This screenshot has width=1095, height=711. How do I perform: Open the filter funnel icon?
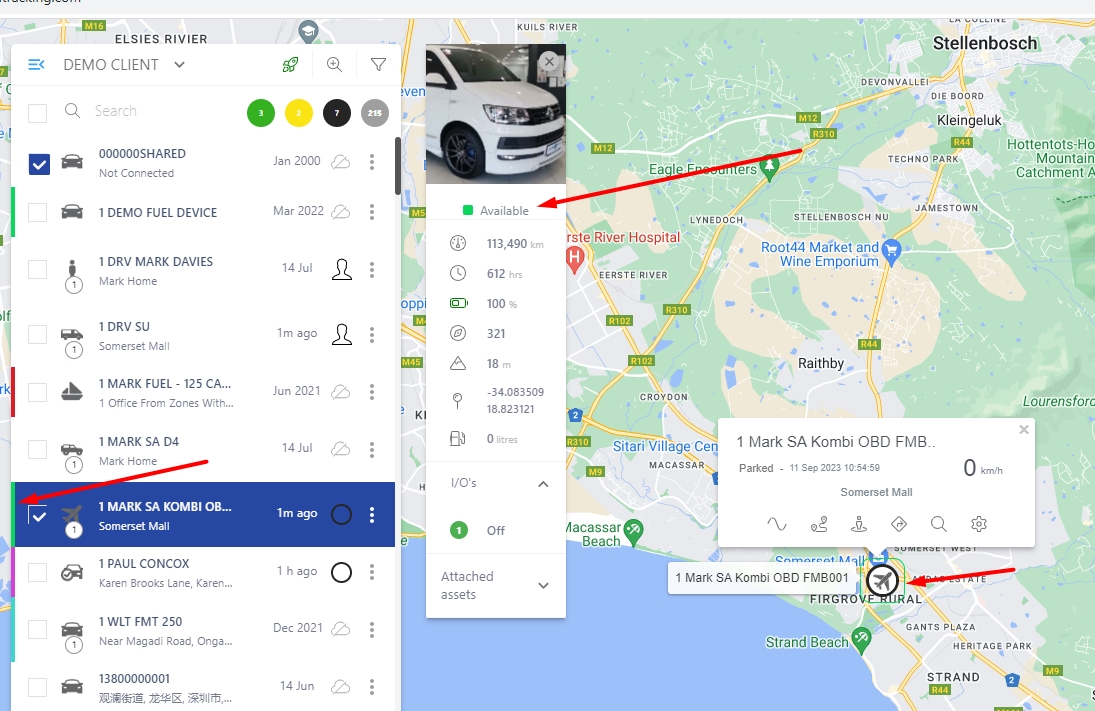(x=379, y=65)
